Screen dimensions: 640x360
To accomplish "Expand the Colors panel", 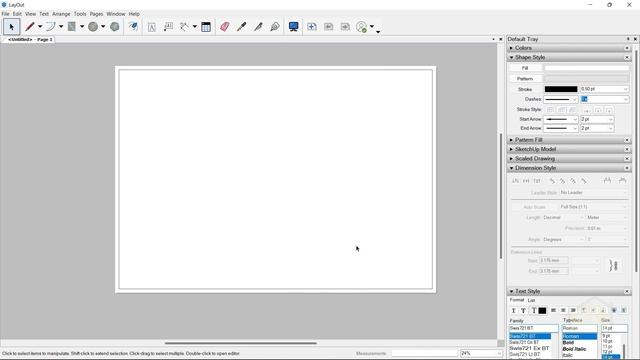I will (x=511, y=48).
